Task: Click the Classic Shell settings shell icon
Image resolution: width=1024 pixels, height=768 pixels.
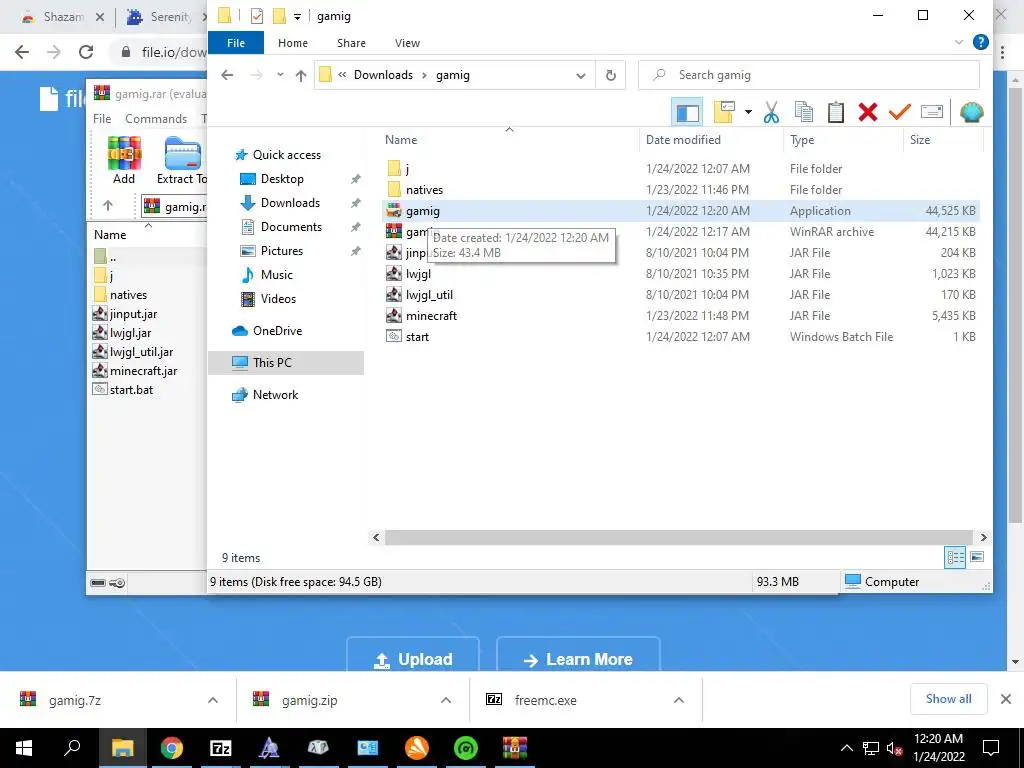Action: [972, 112]
